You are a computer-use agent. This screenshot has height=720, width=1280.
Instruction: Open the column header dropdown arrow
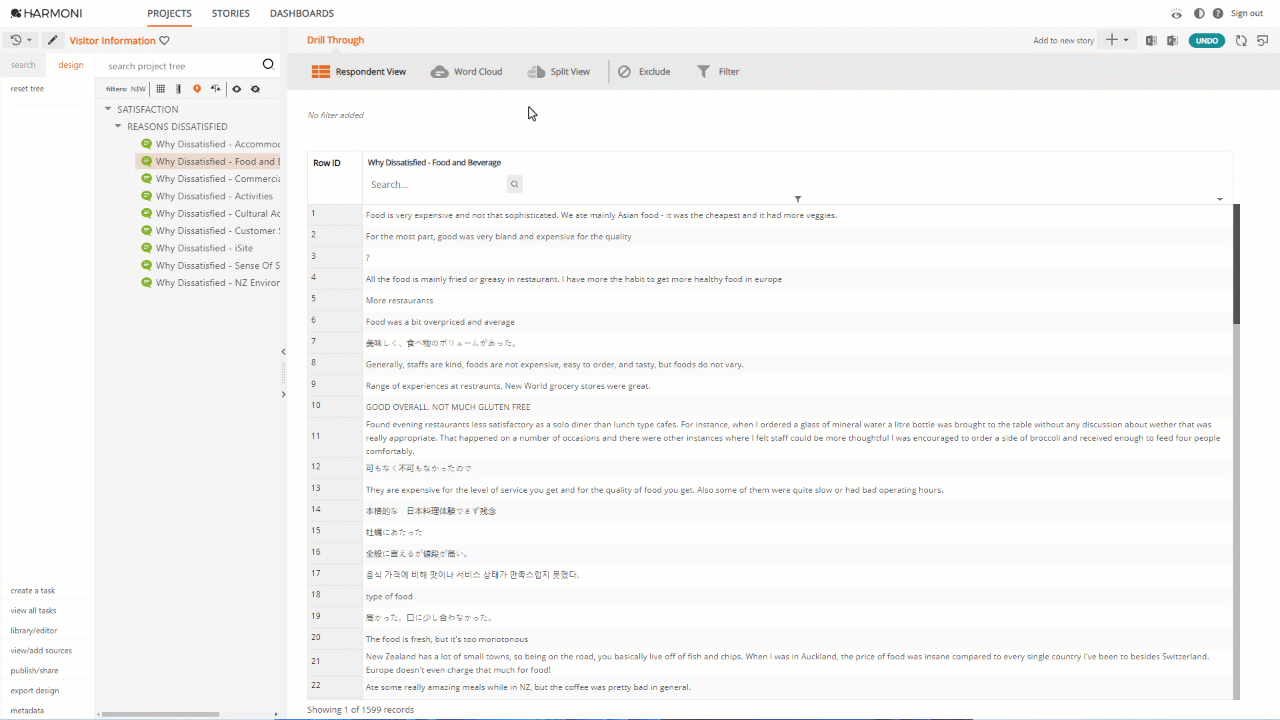(x=1220, y=200)
